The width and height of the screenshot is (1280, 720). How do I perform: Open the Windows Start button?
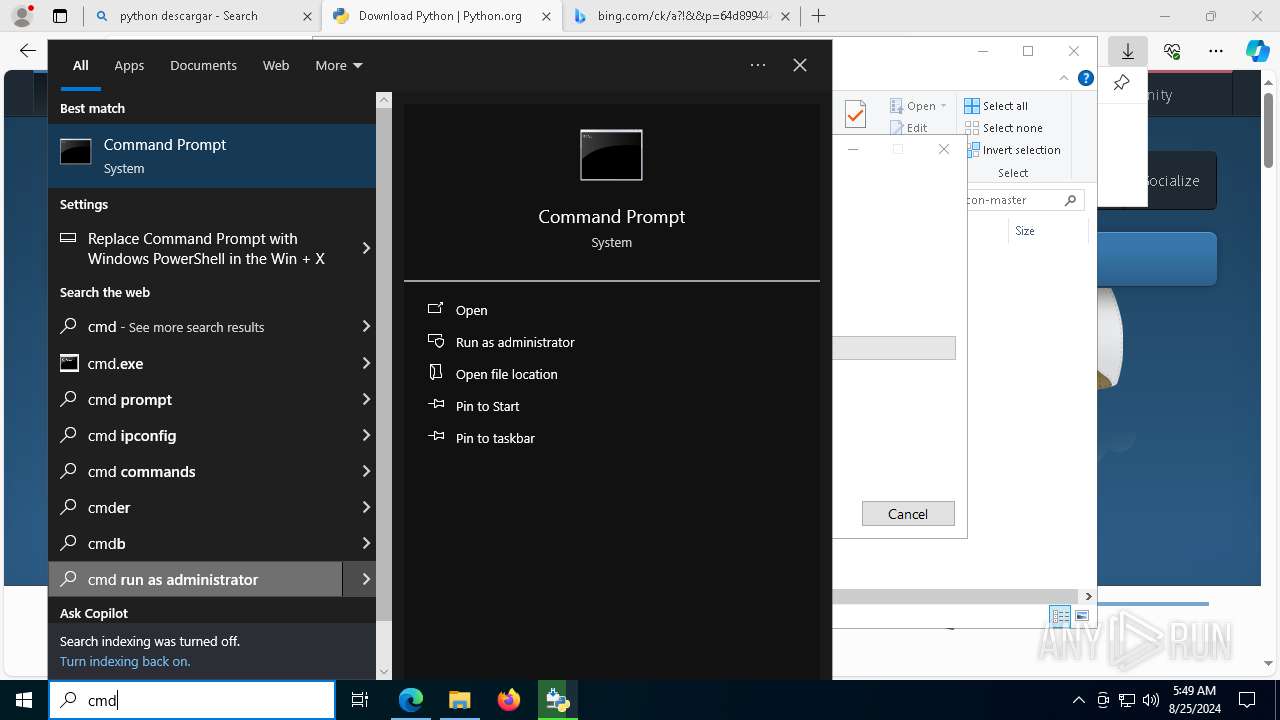[x=24, y=700]
